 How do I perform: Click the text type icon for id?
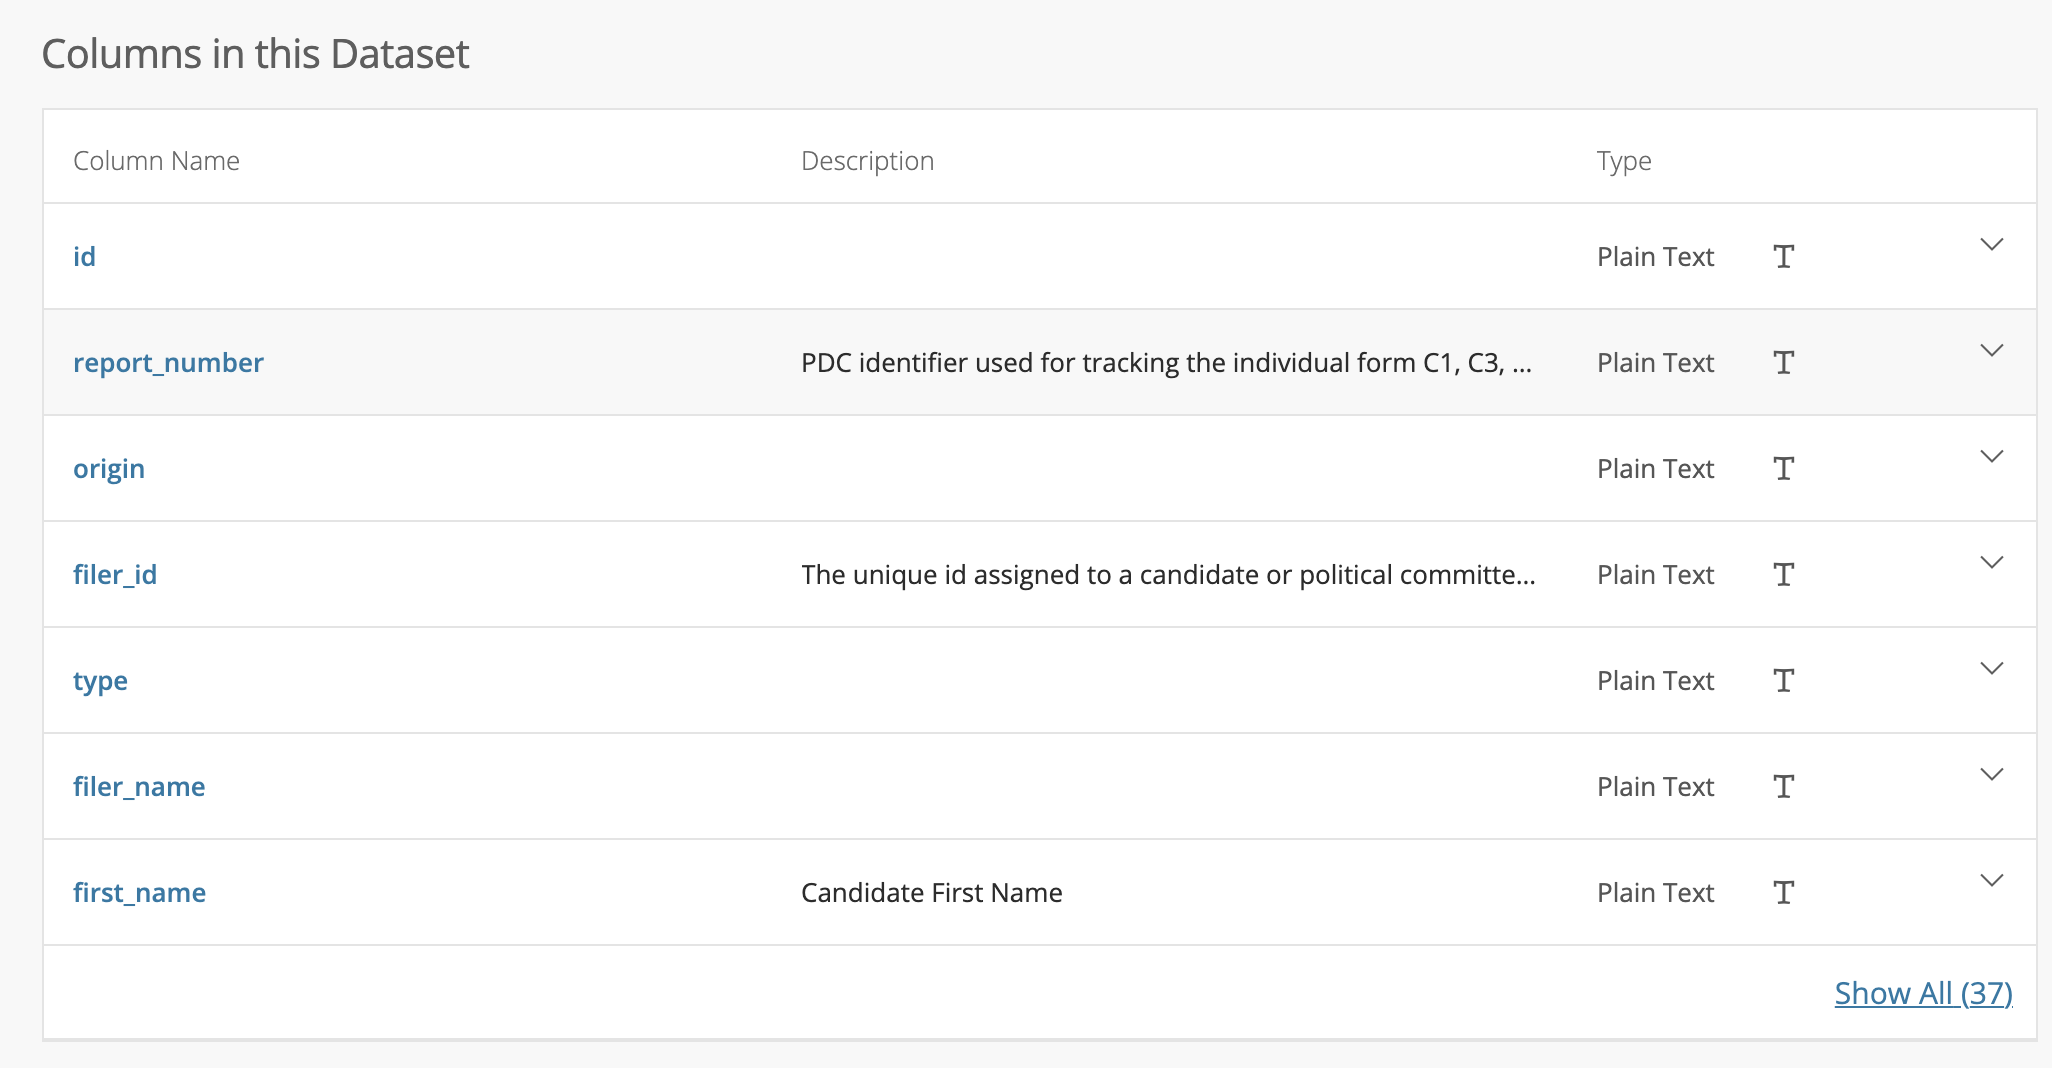(1783, 257)
